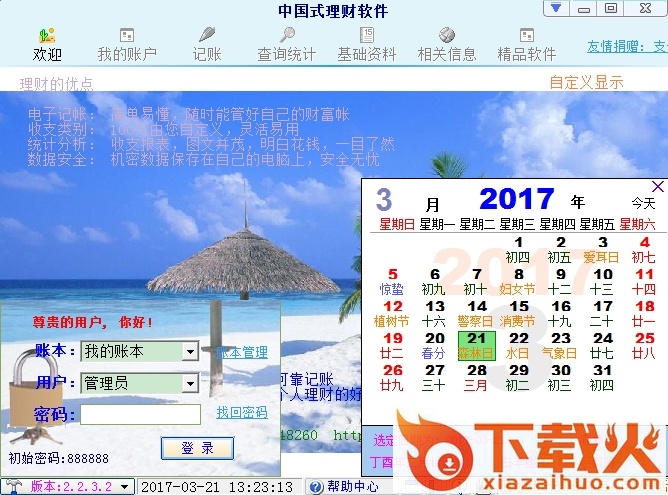Select March 12 植树节 in calendar

point(392,314)
